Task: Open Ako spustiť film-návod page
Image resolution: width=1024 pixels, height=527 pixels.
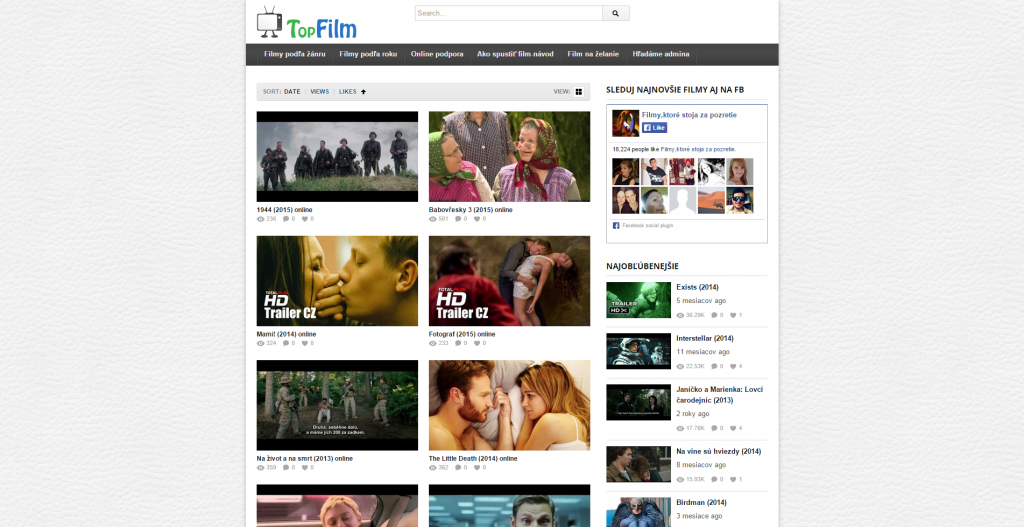Action: [x=515, y=54]
